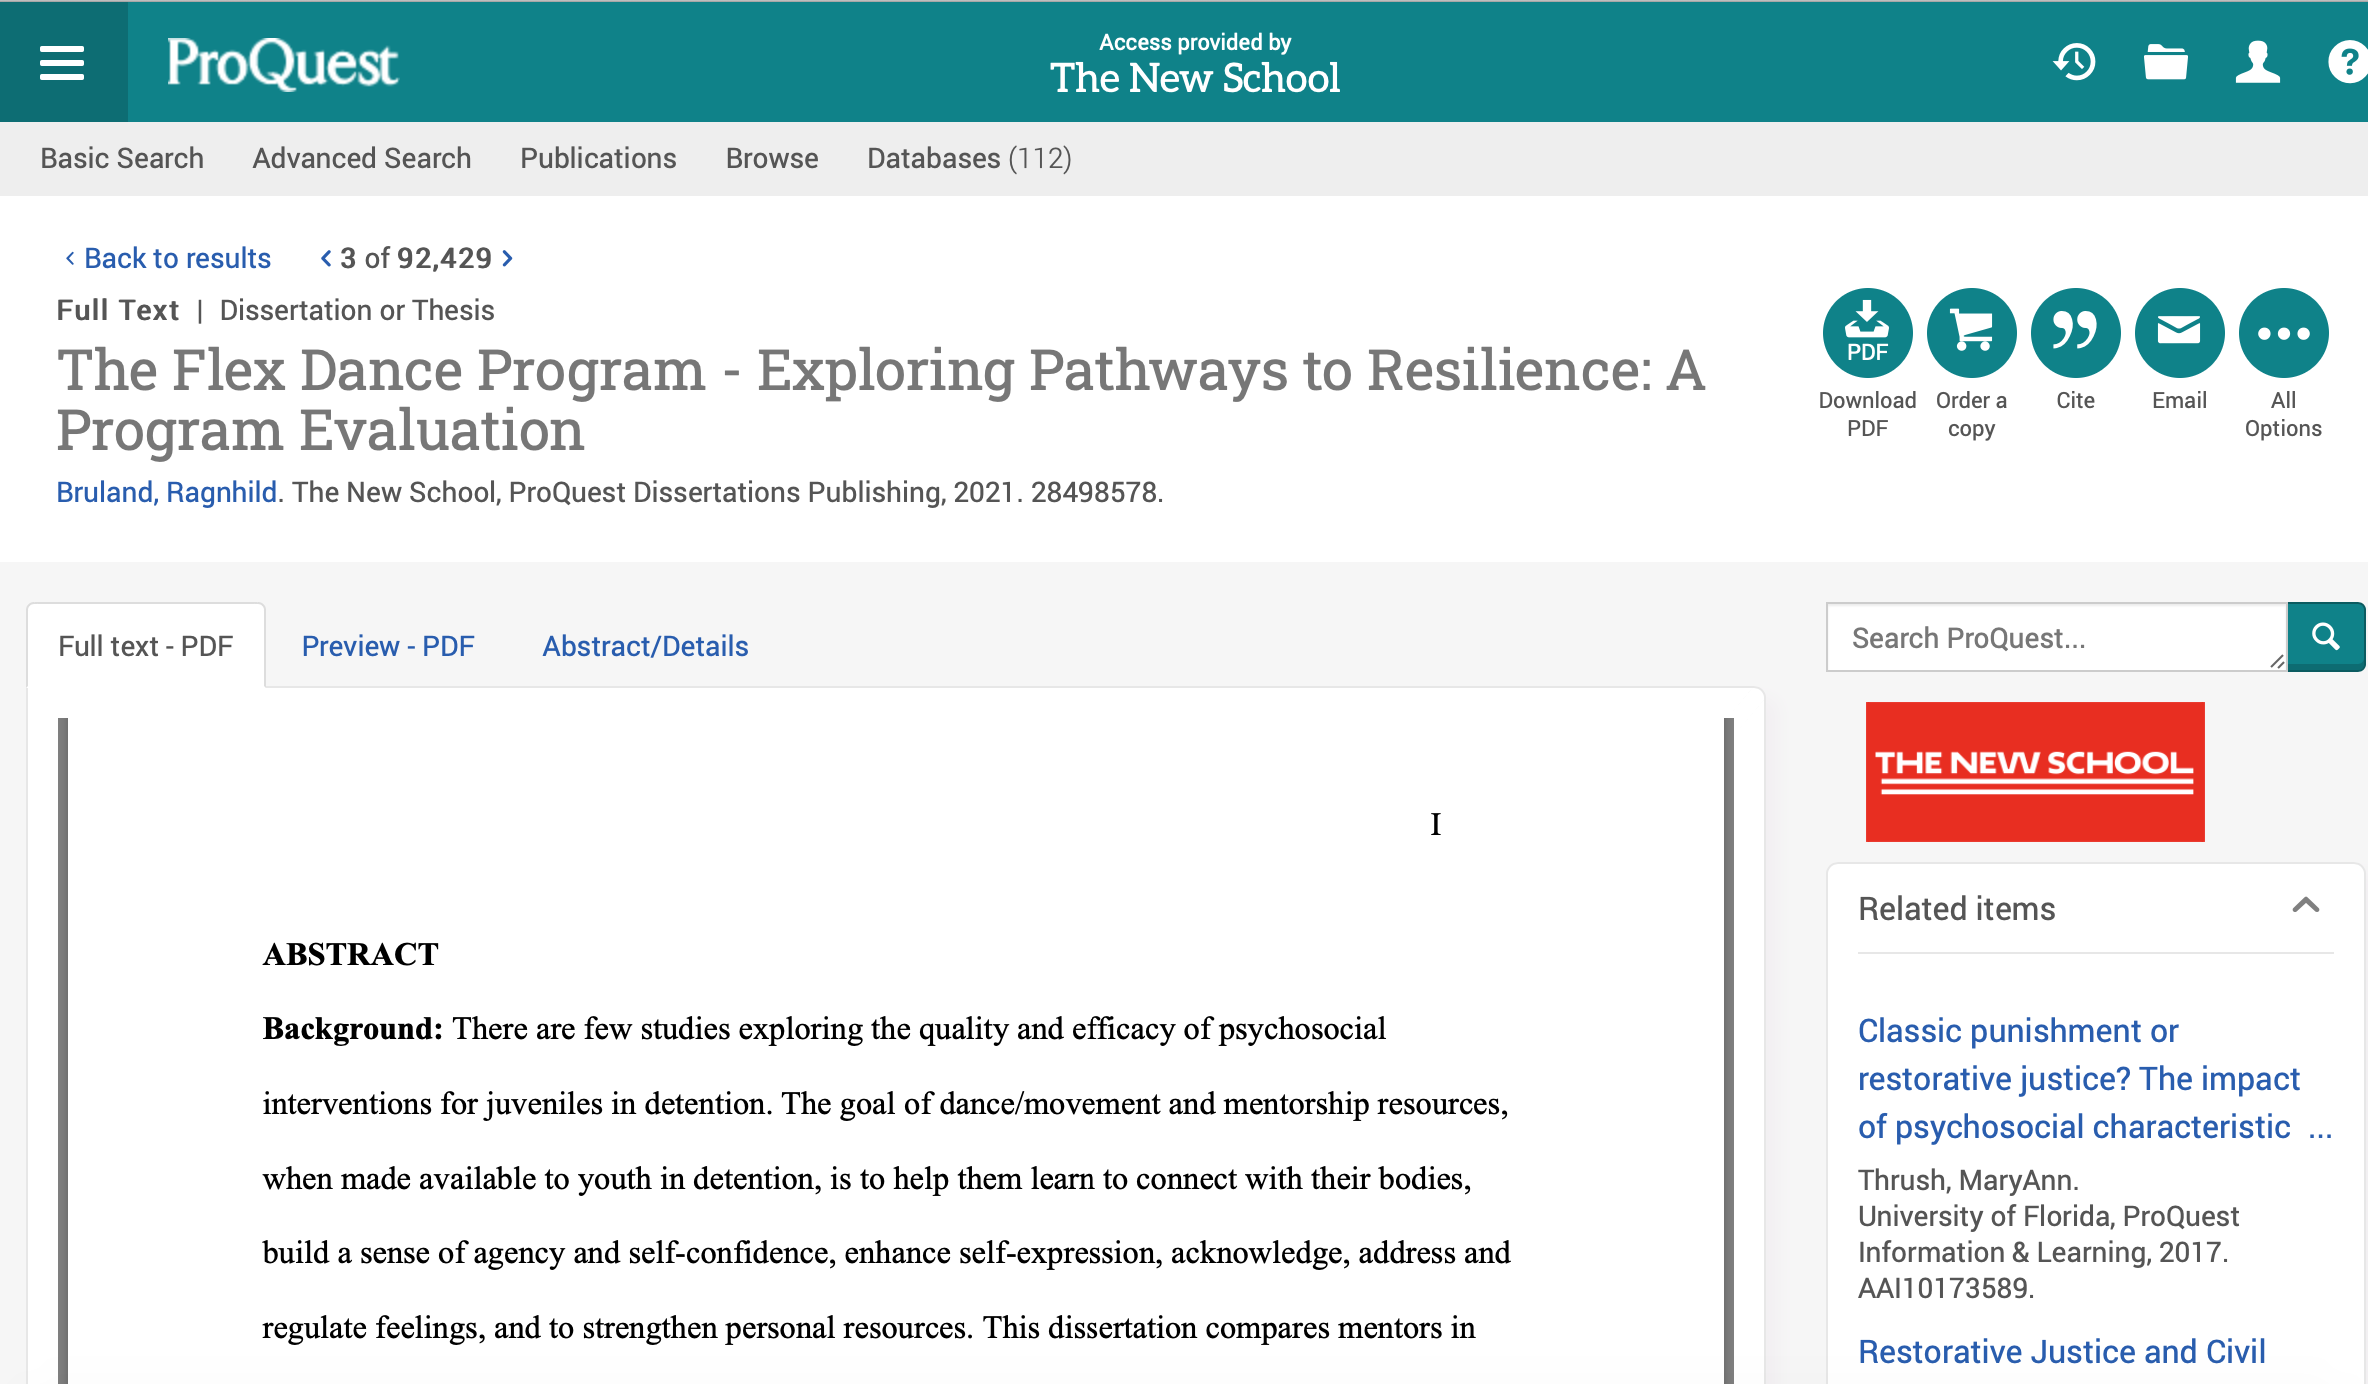
Task: Switch to the Preview - PDF tab
Action: click(x=388, y=646)
